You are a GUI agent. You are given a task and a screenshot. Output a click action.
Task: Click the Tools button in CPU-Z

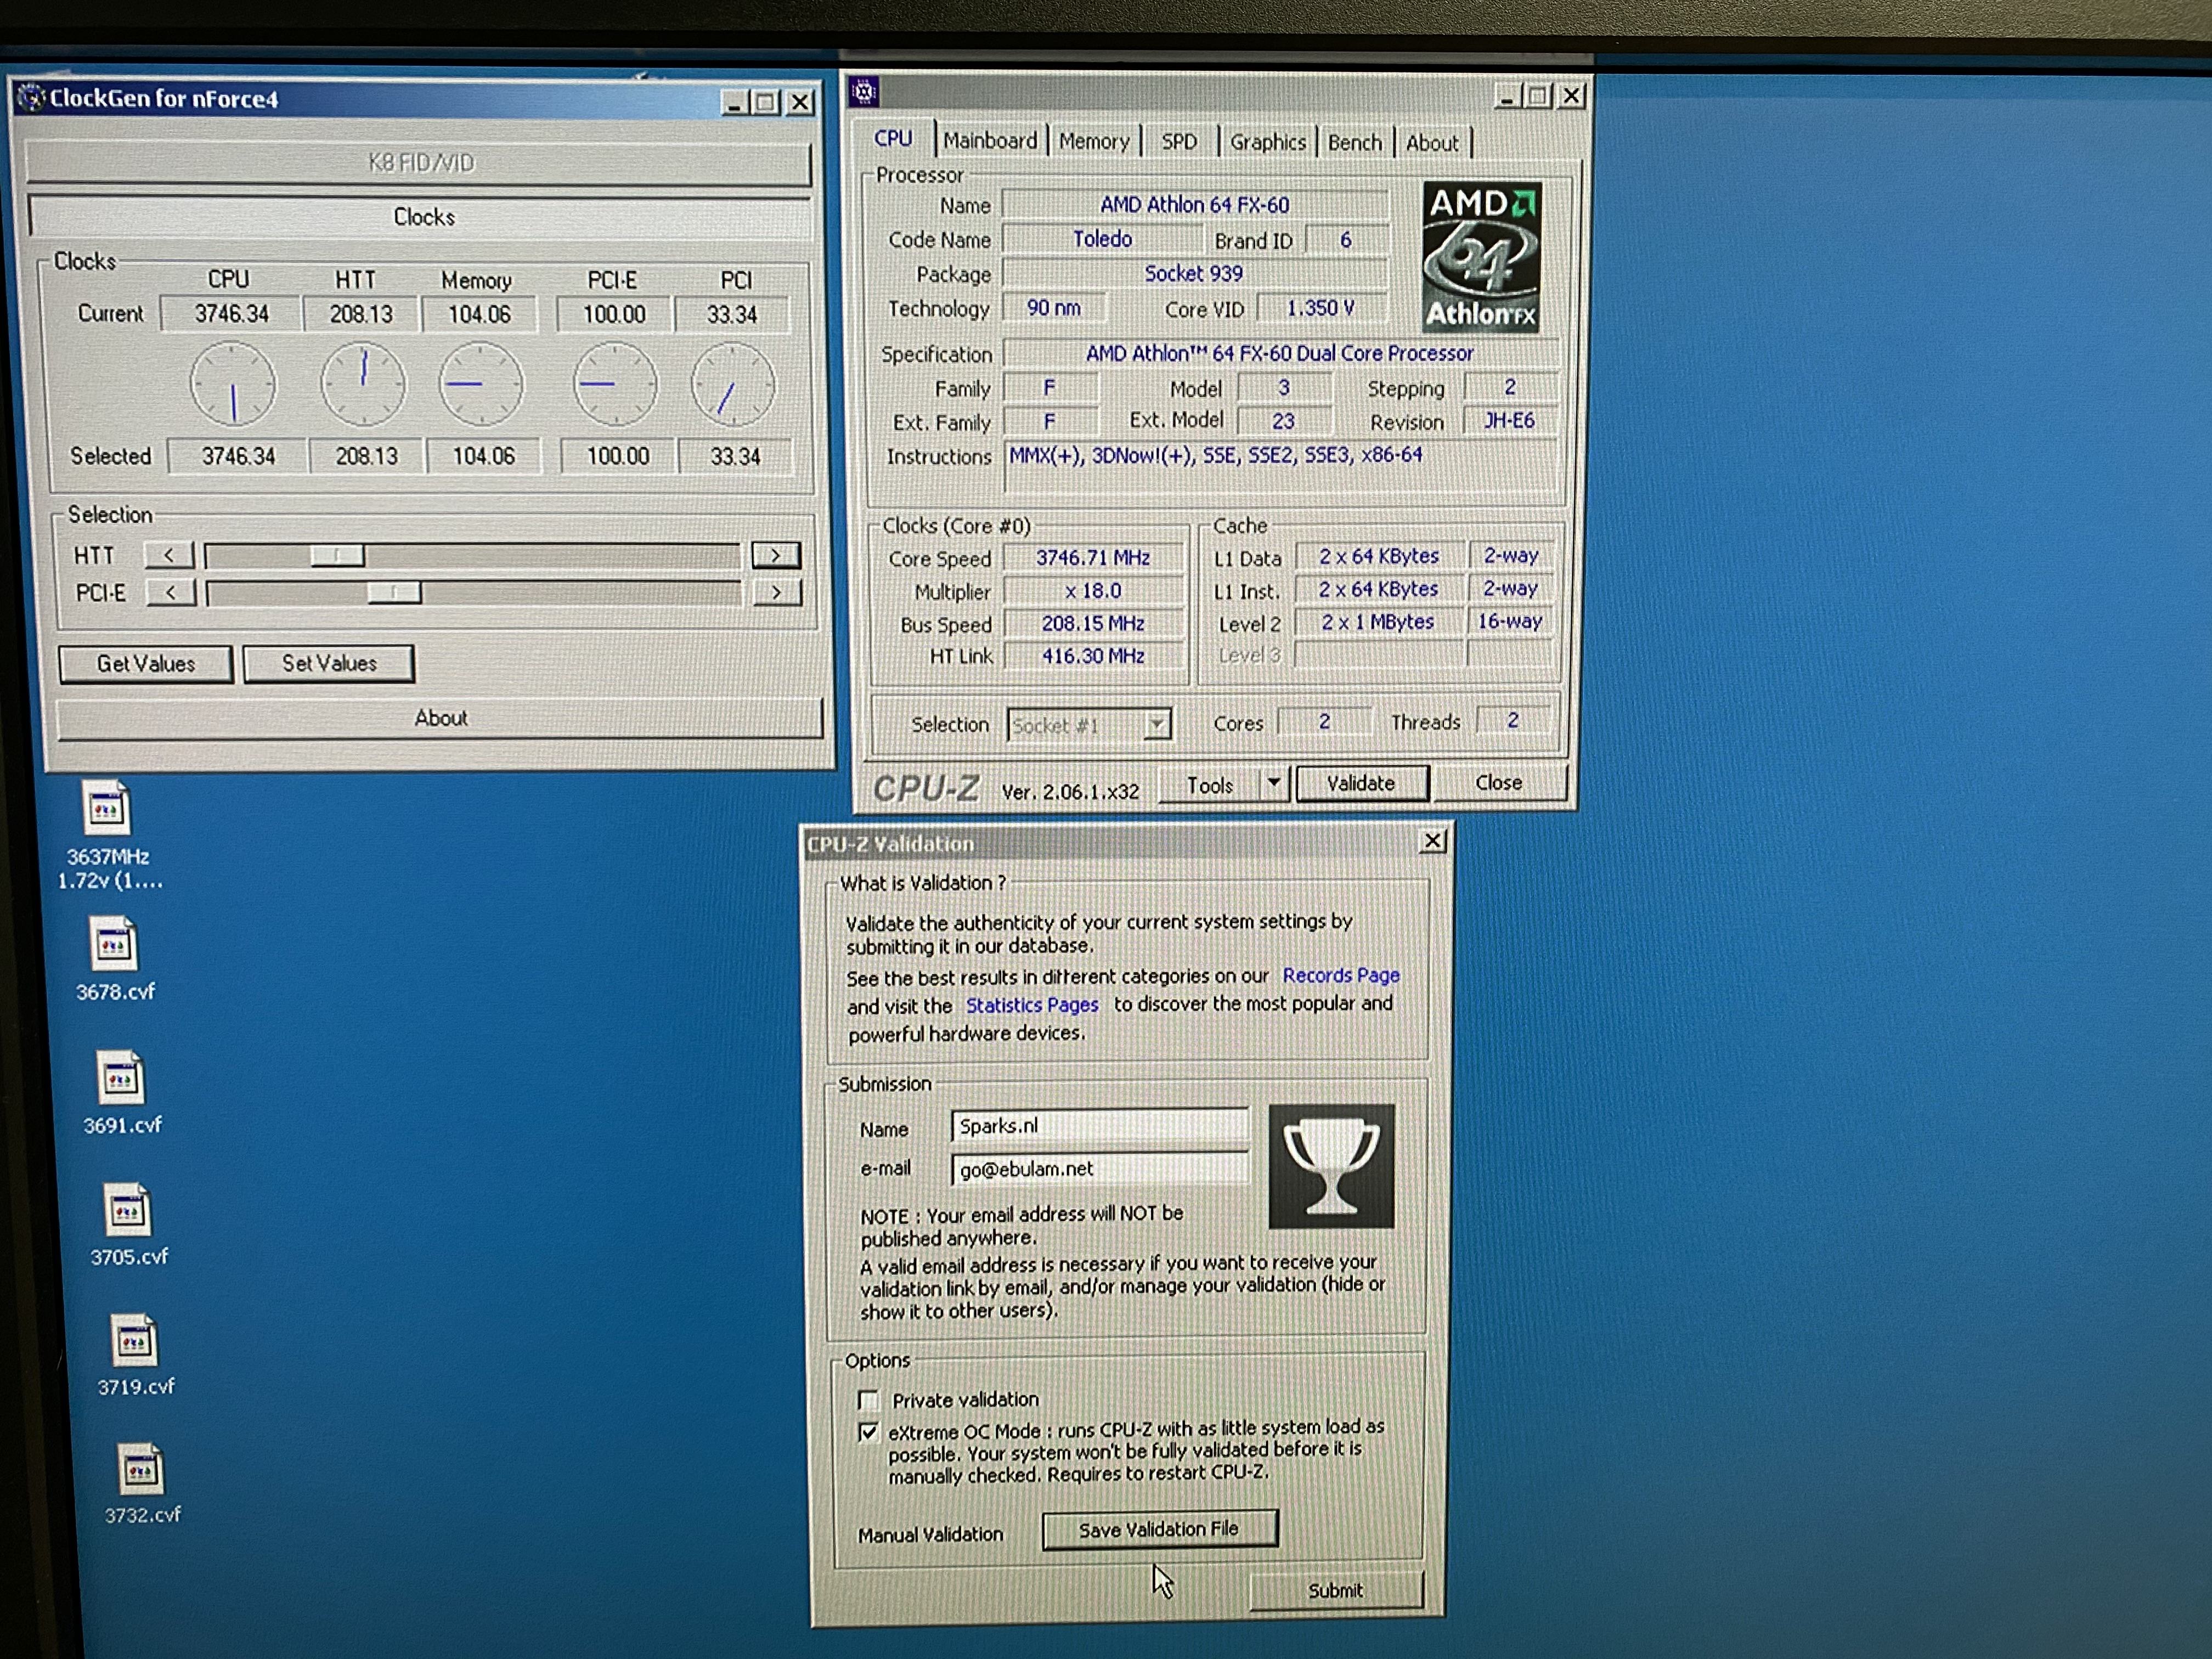click(x=1210, y=786)
